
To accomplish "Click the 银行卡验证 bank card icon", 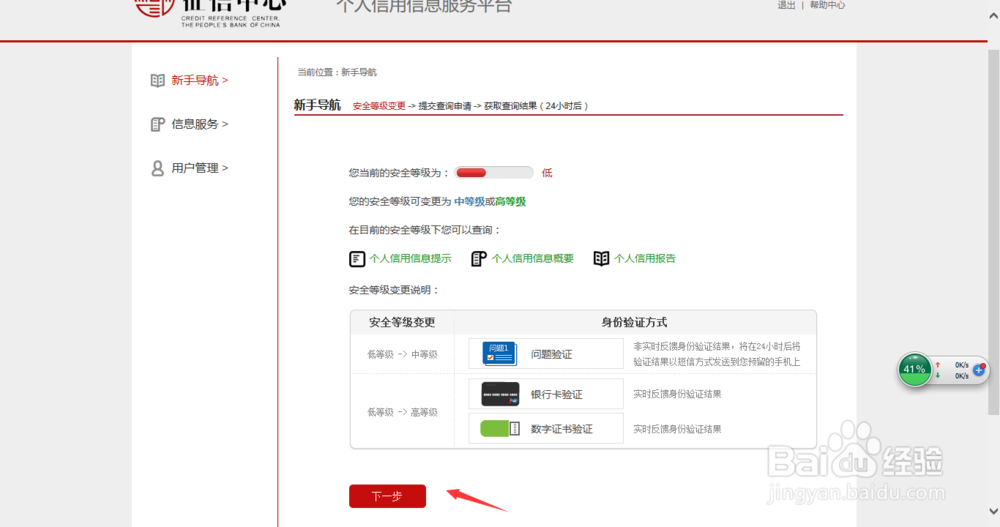I will [x=500, y=394].
